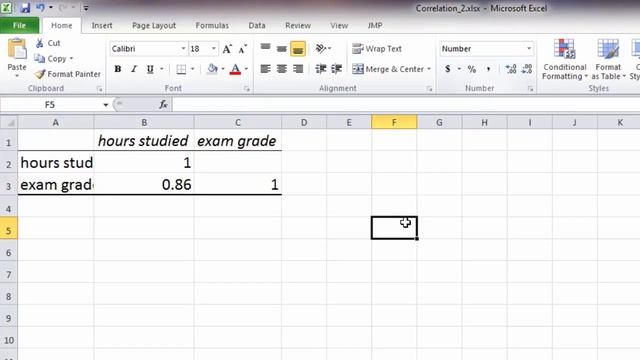Viewport: 640px width, 360px height.
Task: Toggle Underline formatting
Action: pyautogui.click(x=150, y=69)
